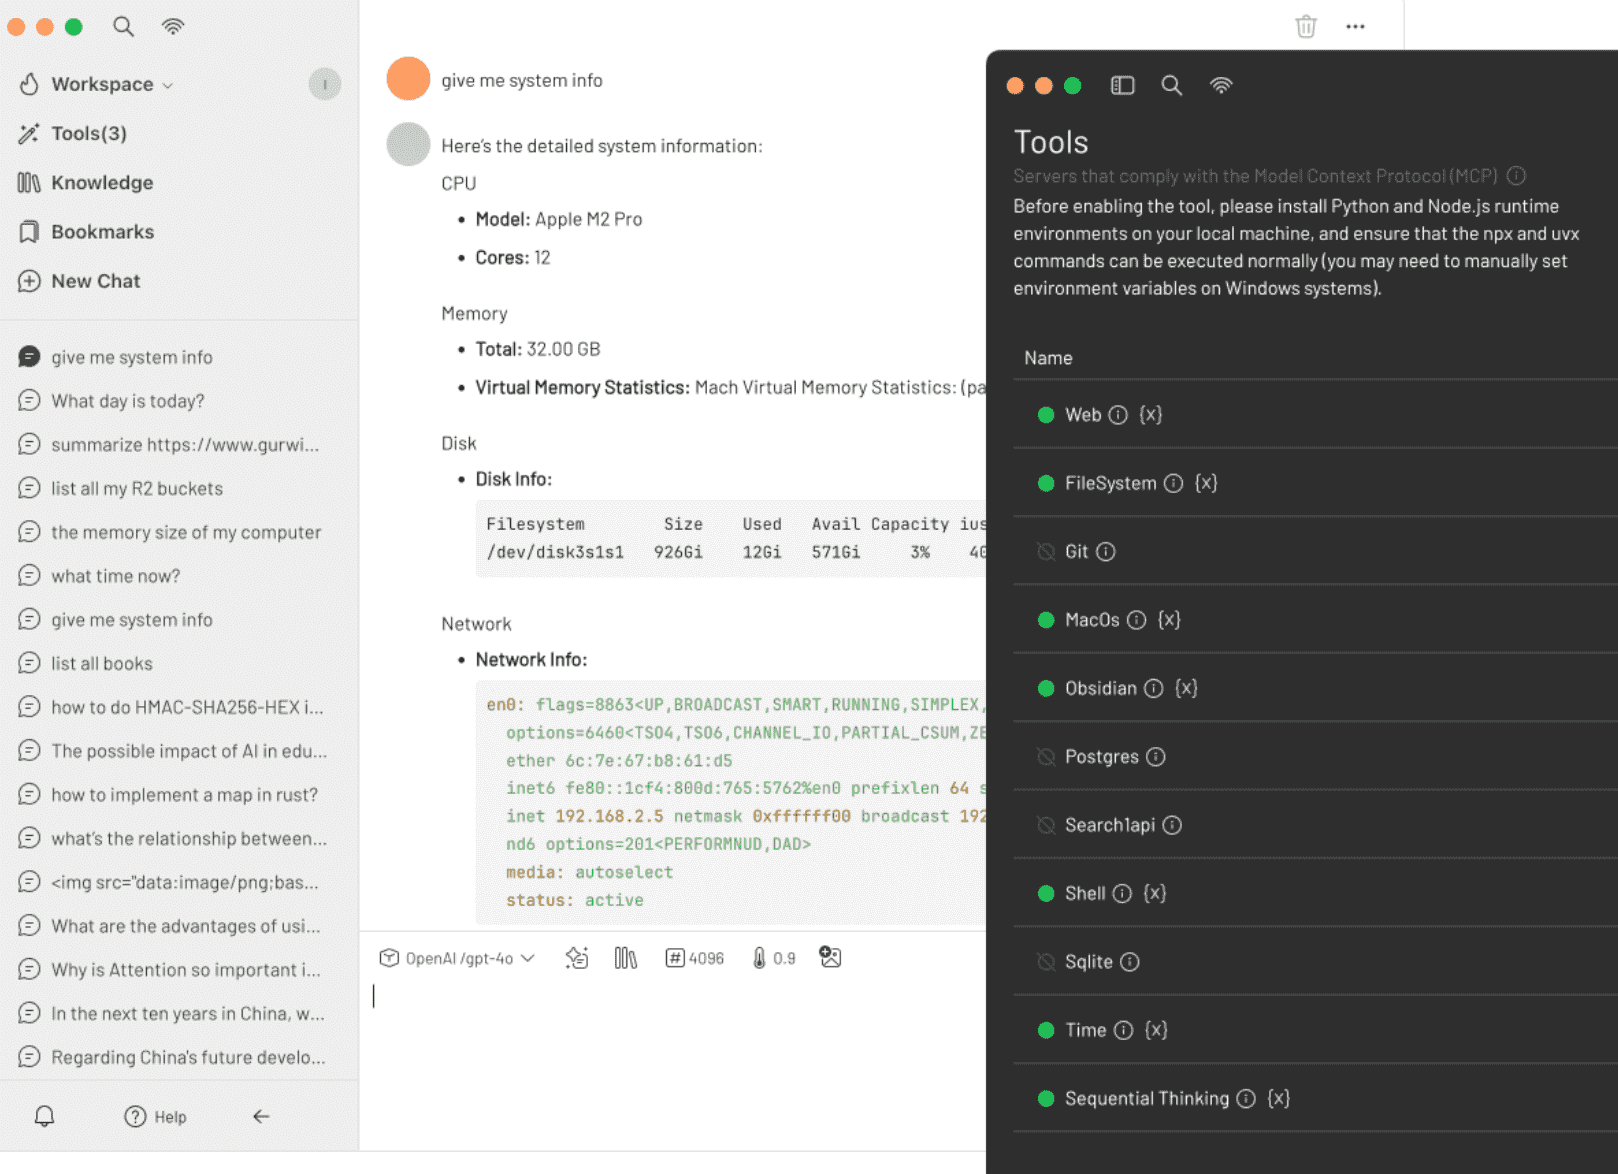Show info for Time tool

point(1124,1030)
